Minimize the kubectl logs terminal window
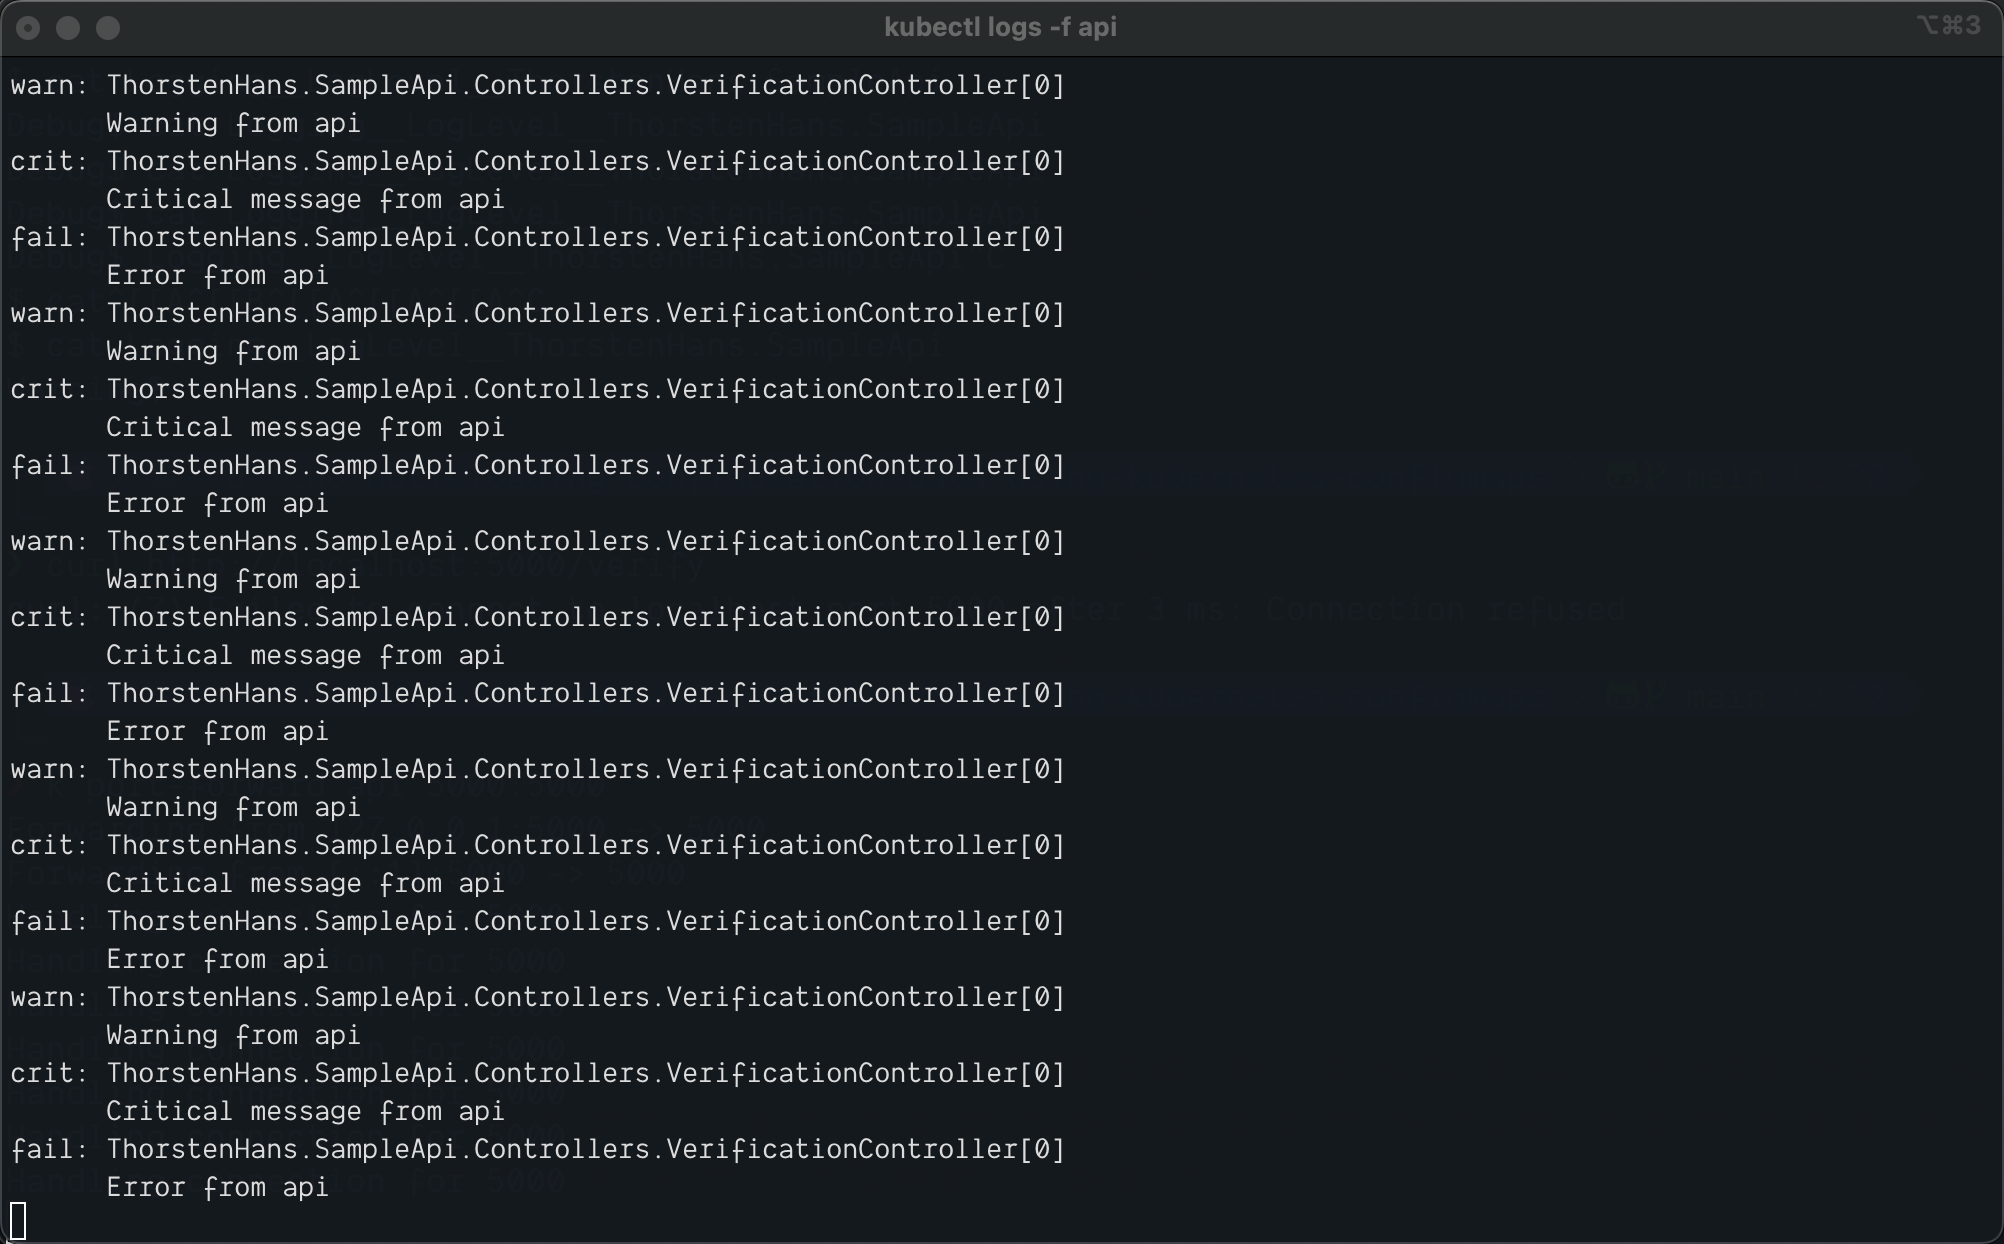 coord(68,28)
